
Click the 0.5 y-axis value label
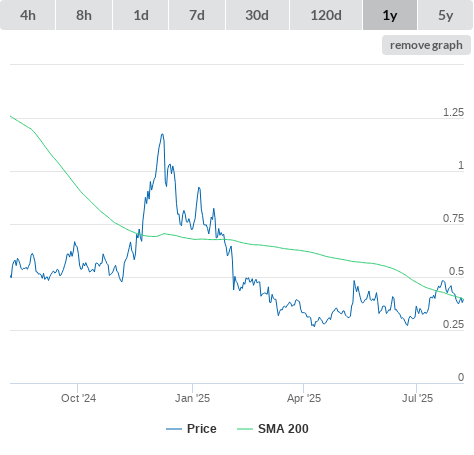[456, 271]
